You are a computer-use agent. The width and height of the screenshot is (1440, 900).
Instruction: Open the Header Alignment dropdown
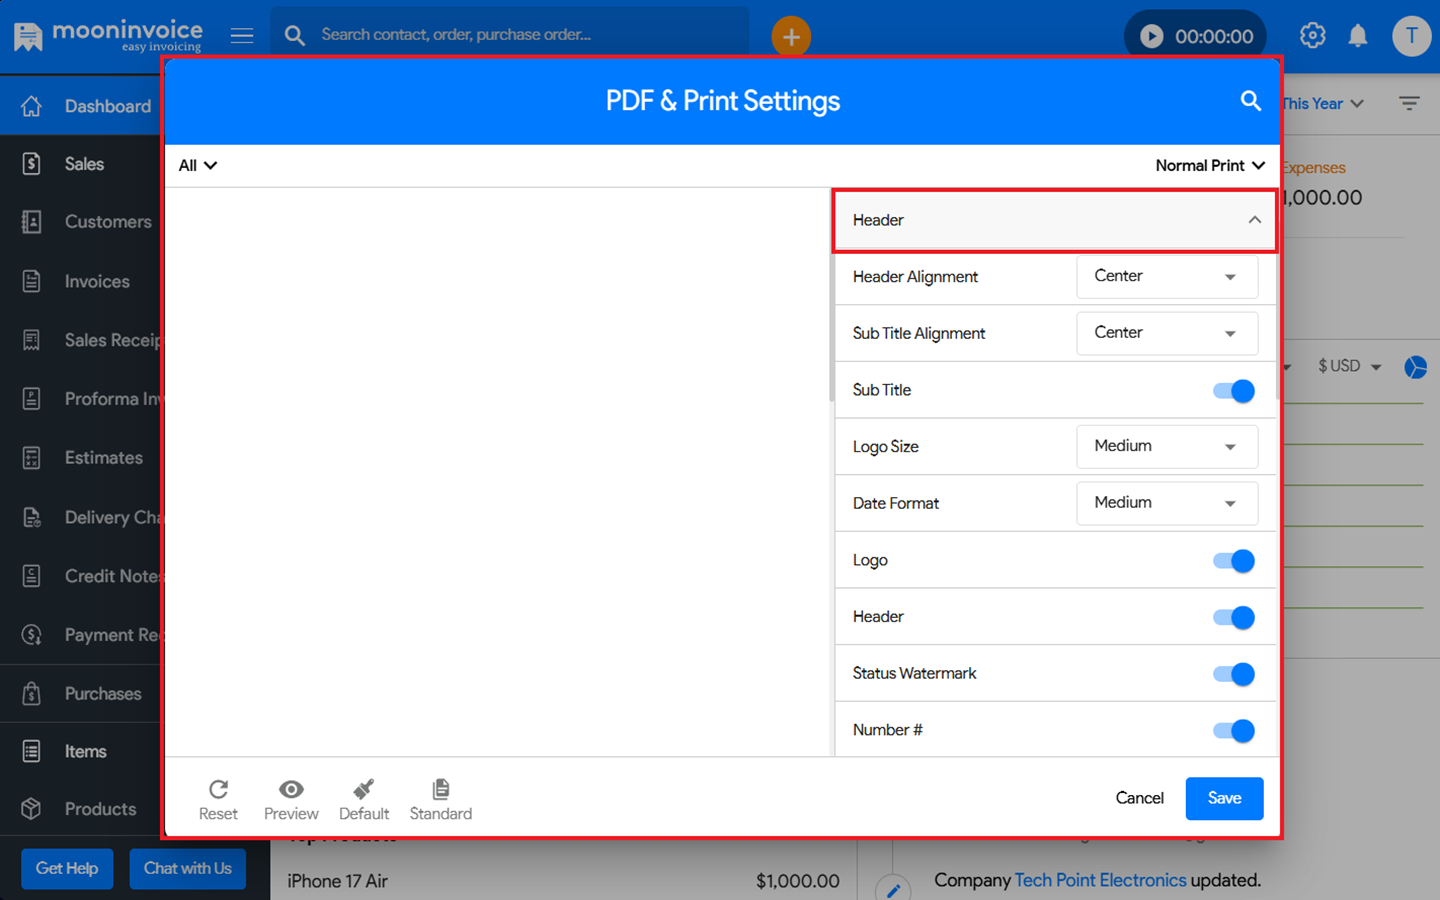click(x=1166, y=277)
